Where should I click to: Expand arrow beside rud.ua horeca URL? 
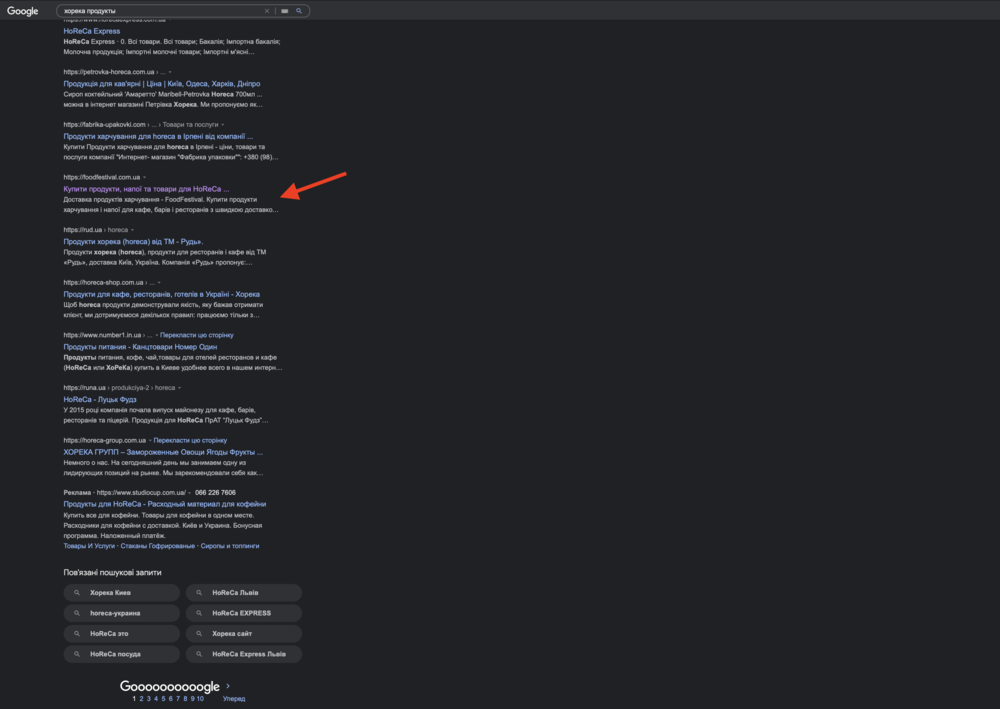pyautogui.click(x=132, y=230)
